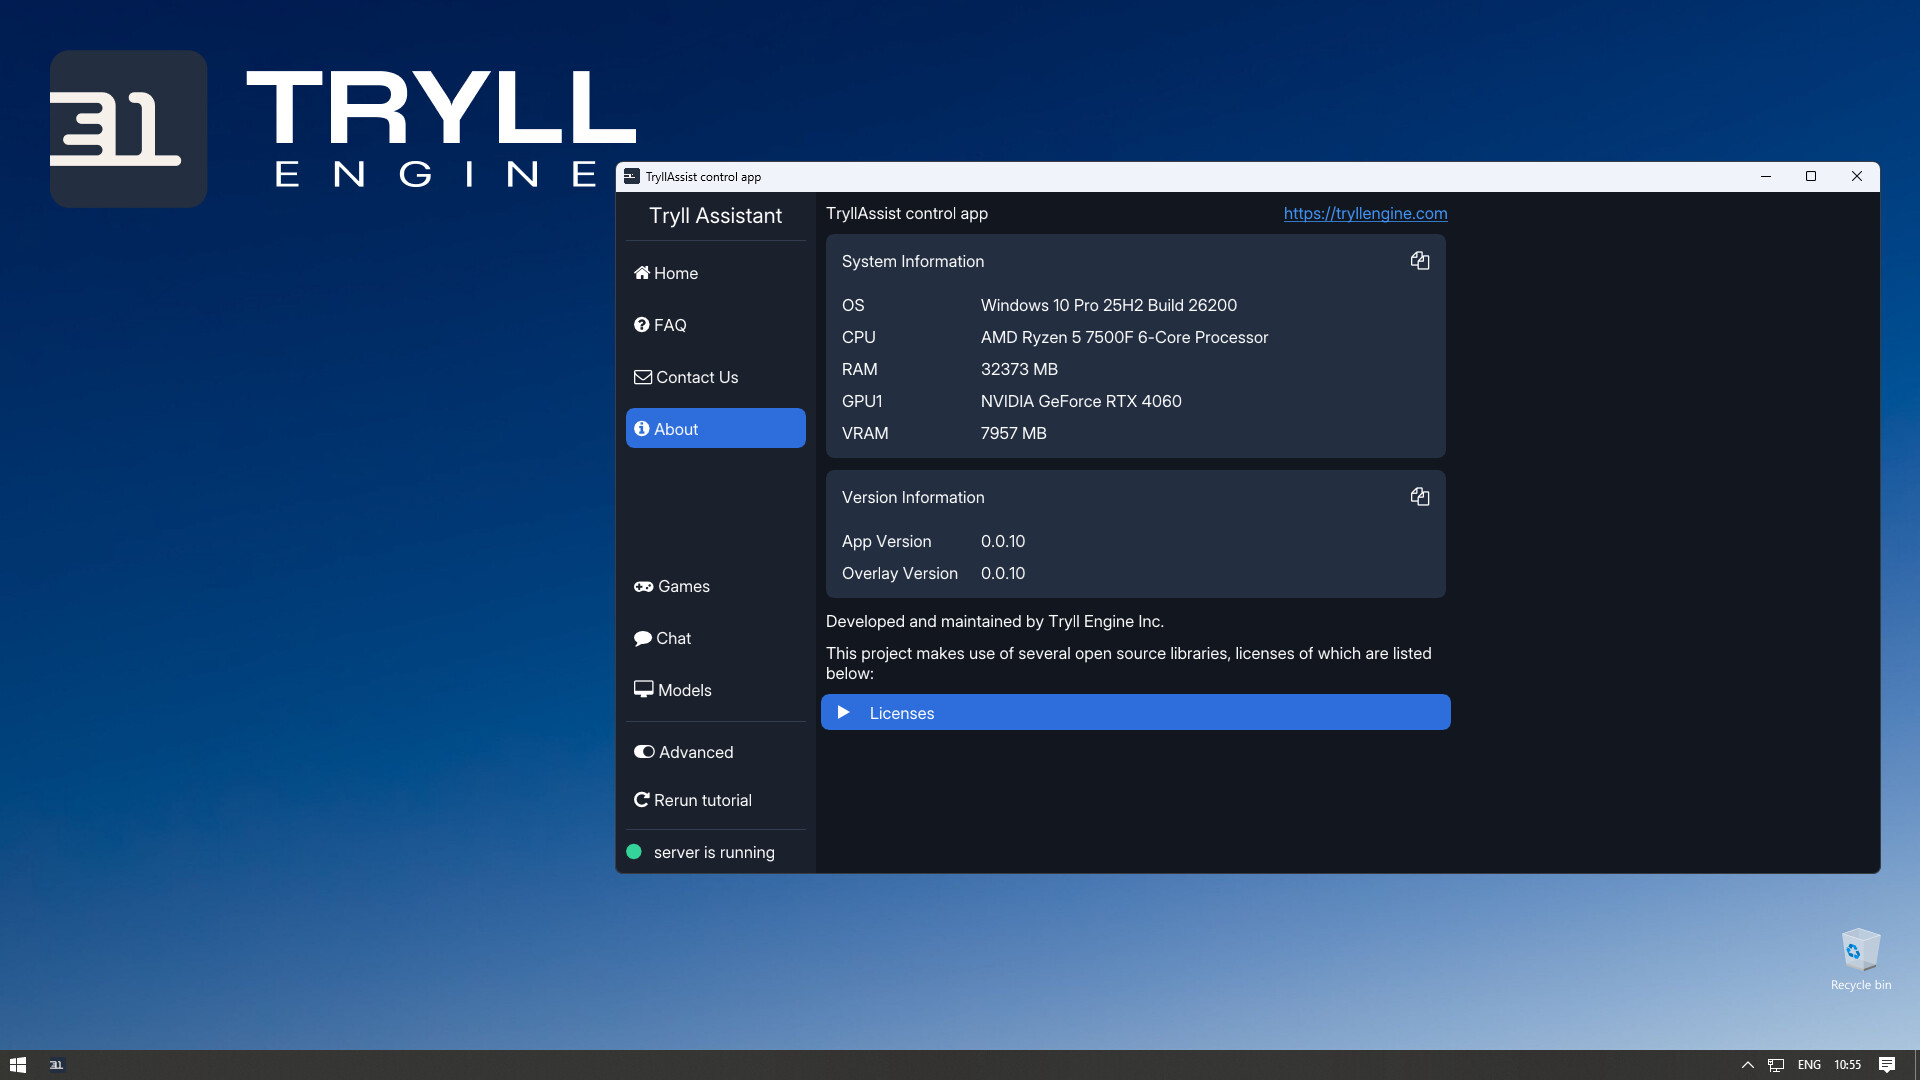1920x1080 pixels.
Task: Open the Models section
Action: click(715, 690)
